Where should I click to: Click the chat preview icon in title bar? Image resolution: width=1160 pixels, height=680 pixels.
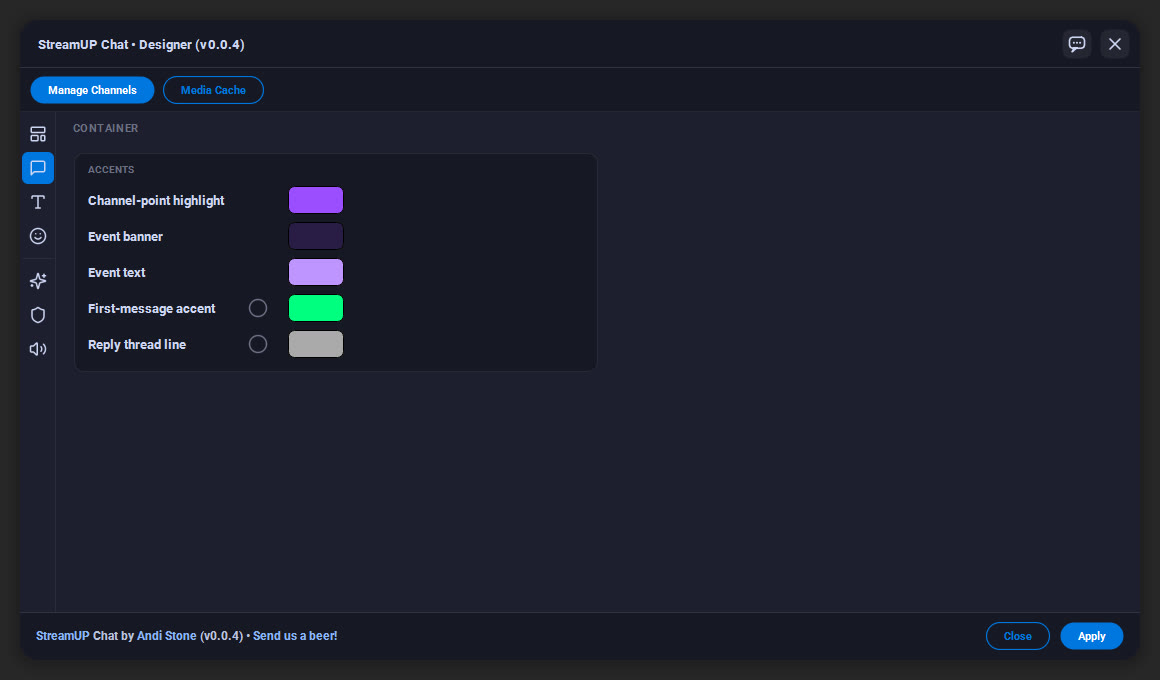click(1076, 44)
